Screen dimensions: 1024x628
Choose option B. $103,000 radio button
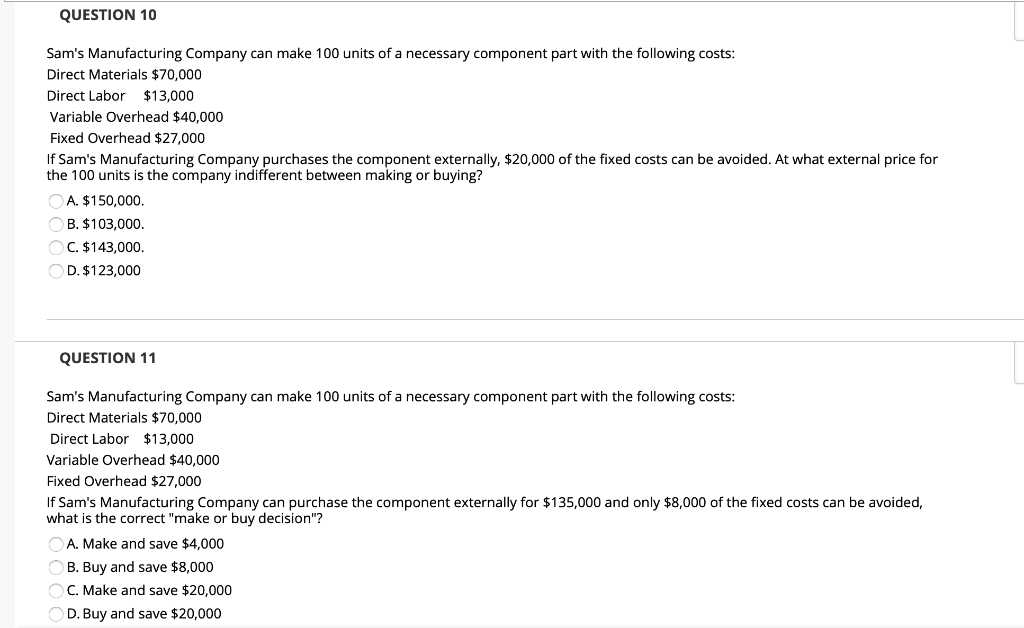click(x=56, y=225)
